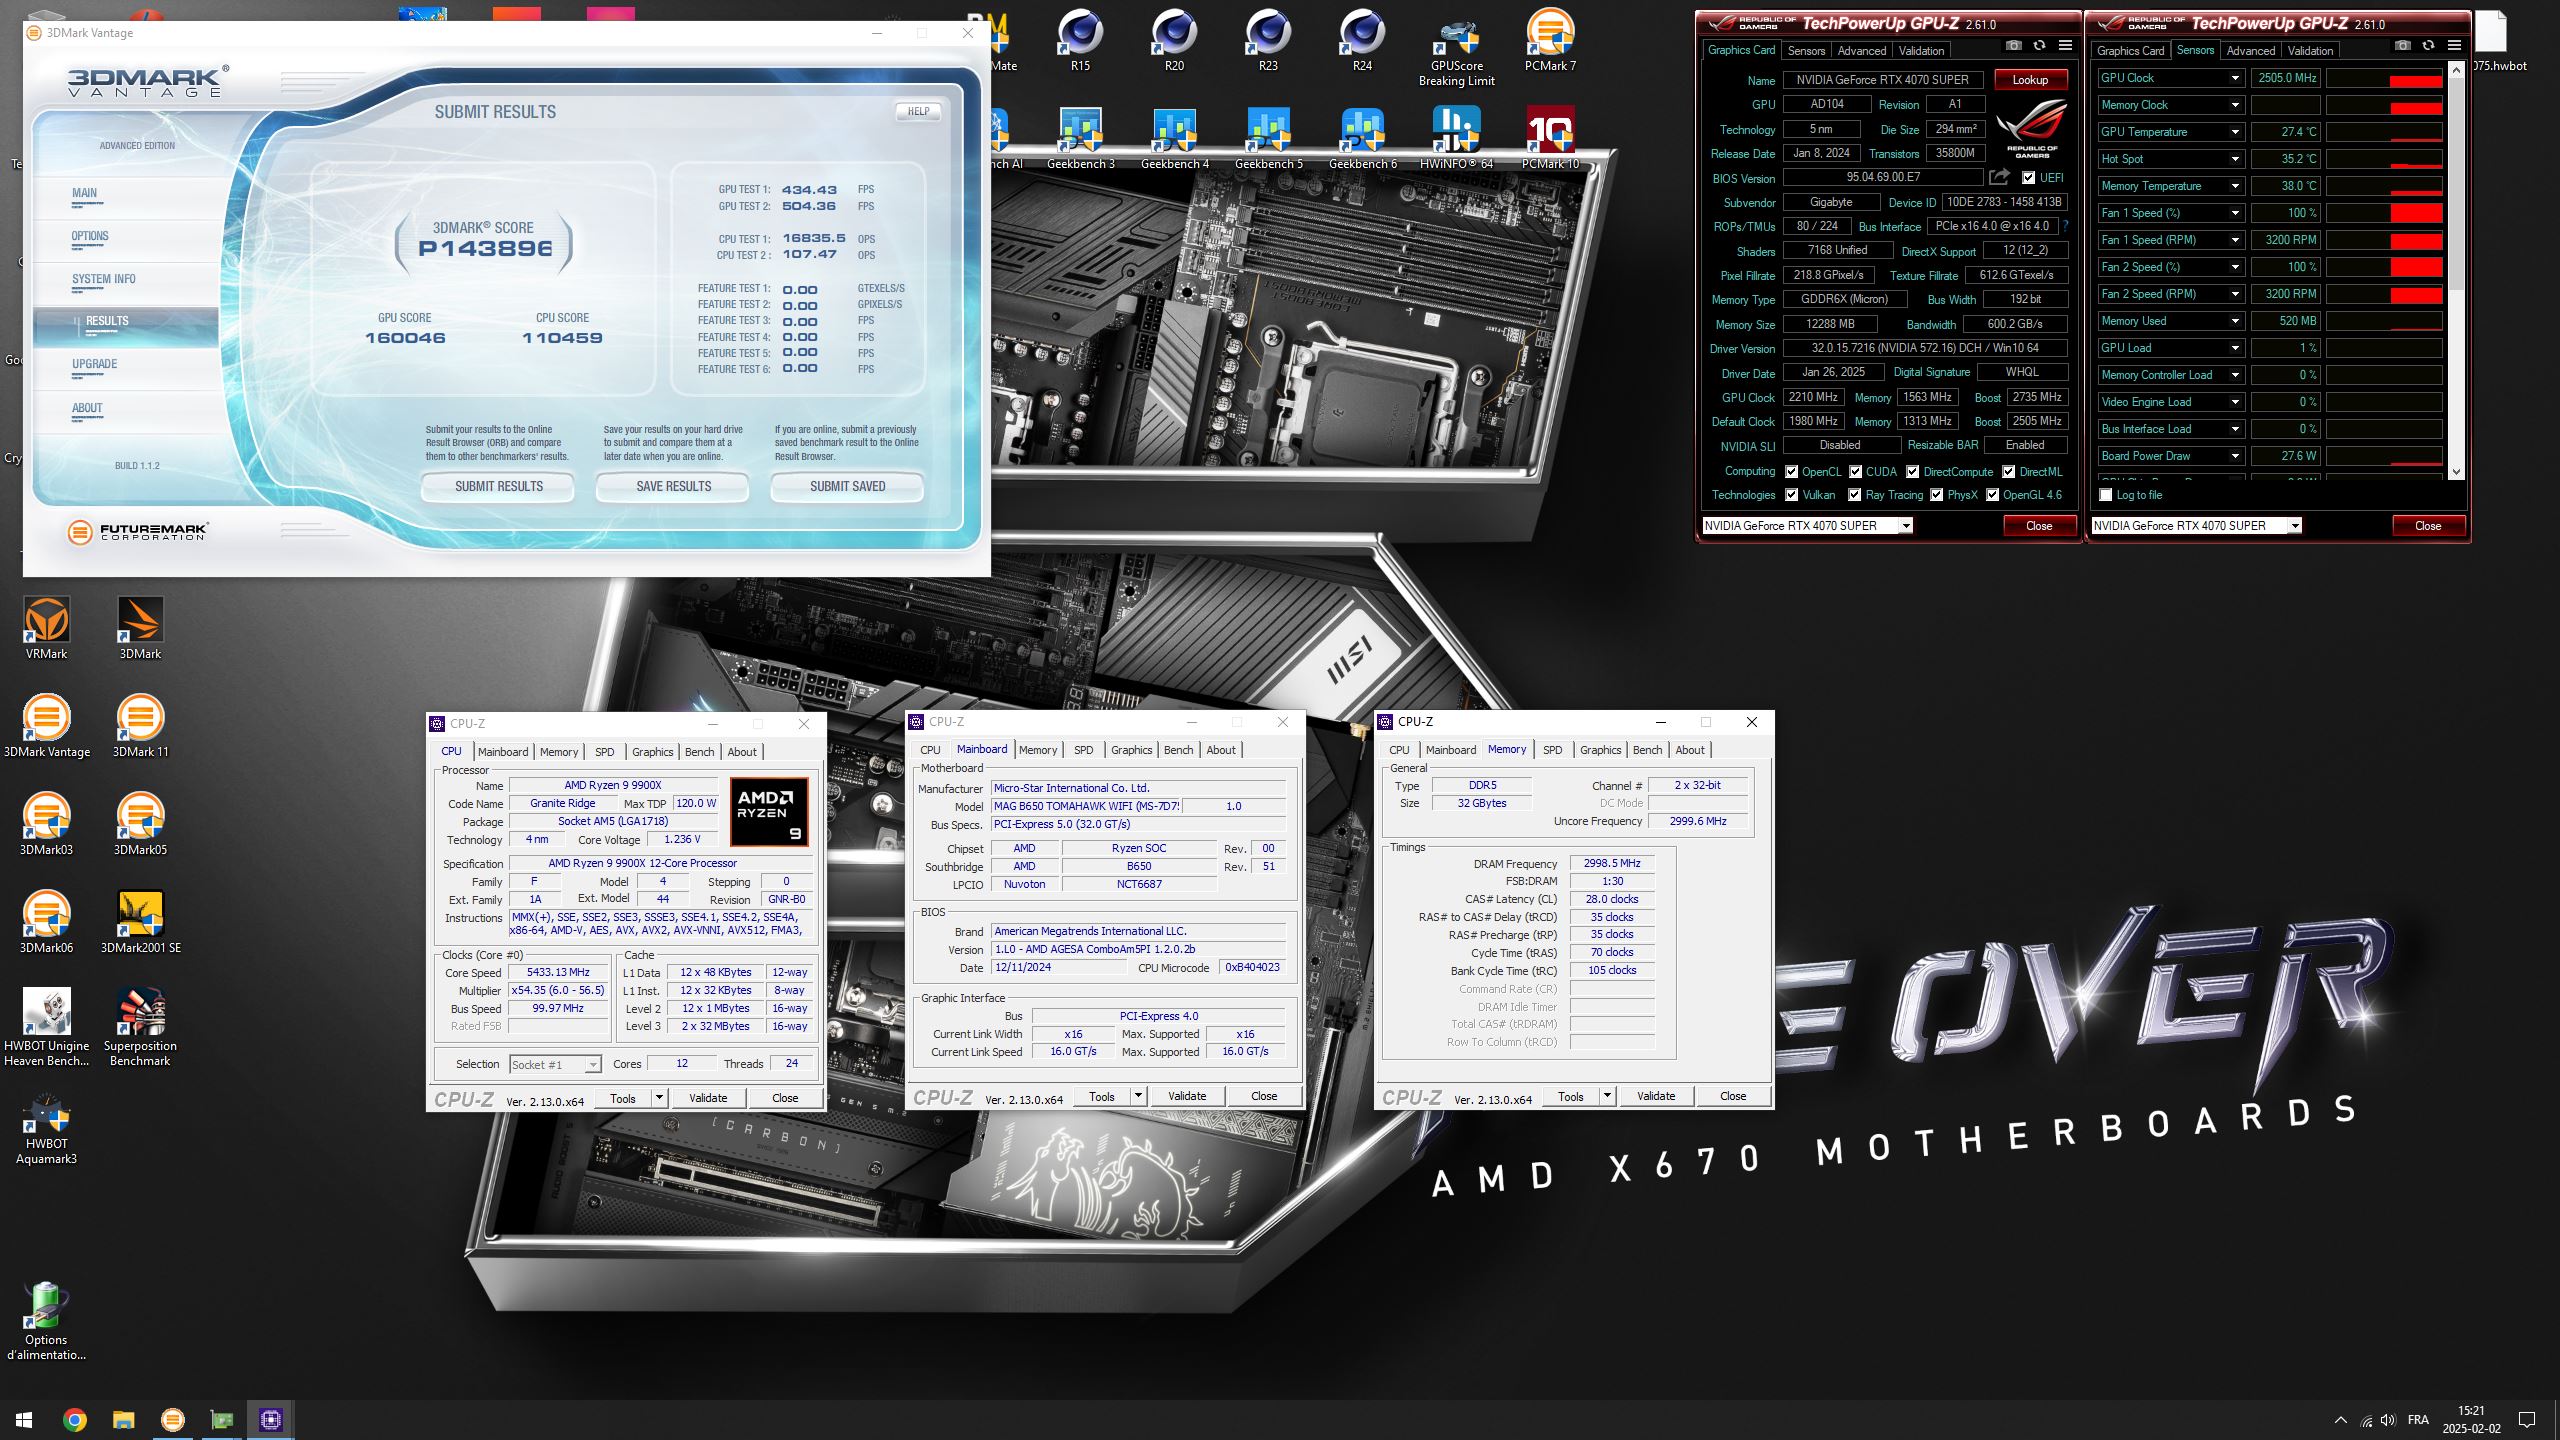Click the HELP button in 3DMark Vantage
The height and width of the screenshot is (1440, 2560).
pos(918,111)
